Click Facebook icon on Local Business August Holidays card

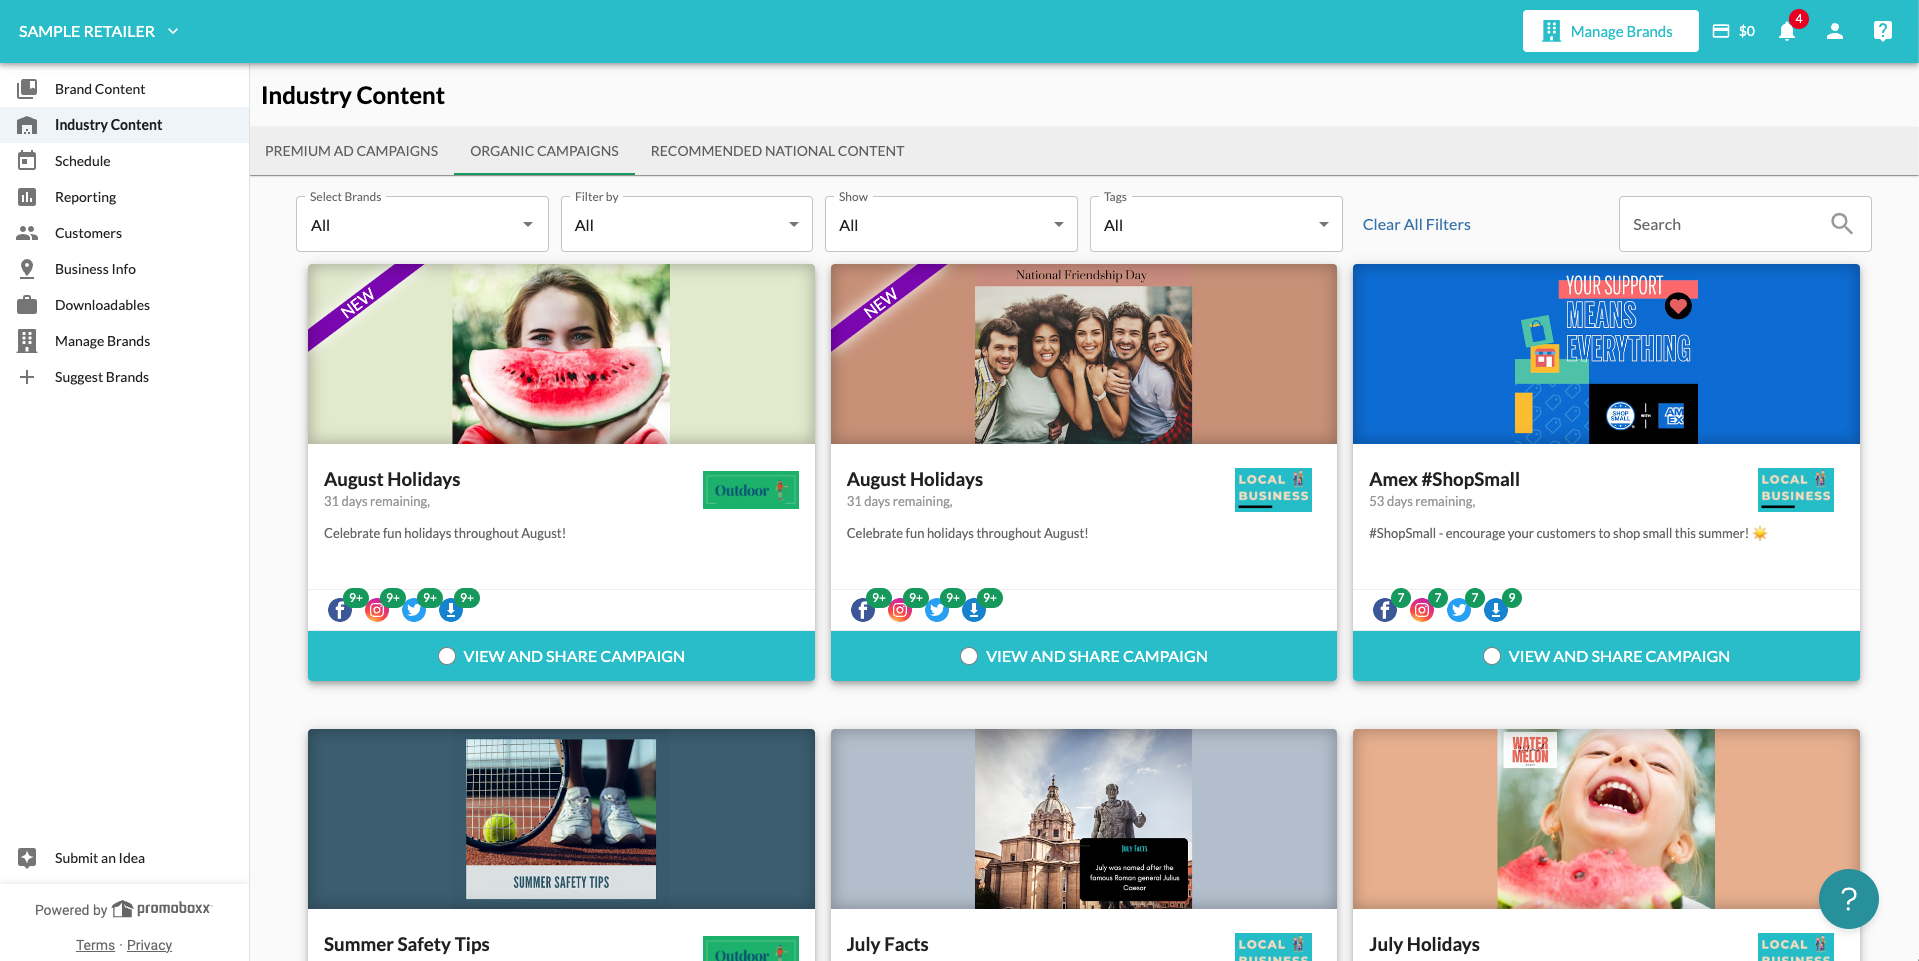coord(863,609)
